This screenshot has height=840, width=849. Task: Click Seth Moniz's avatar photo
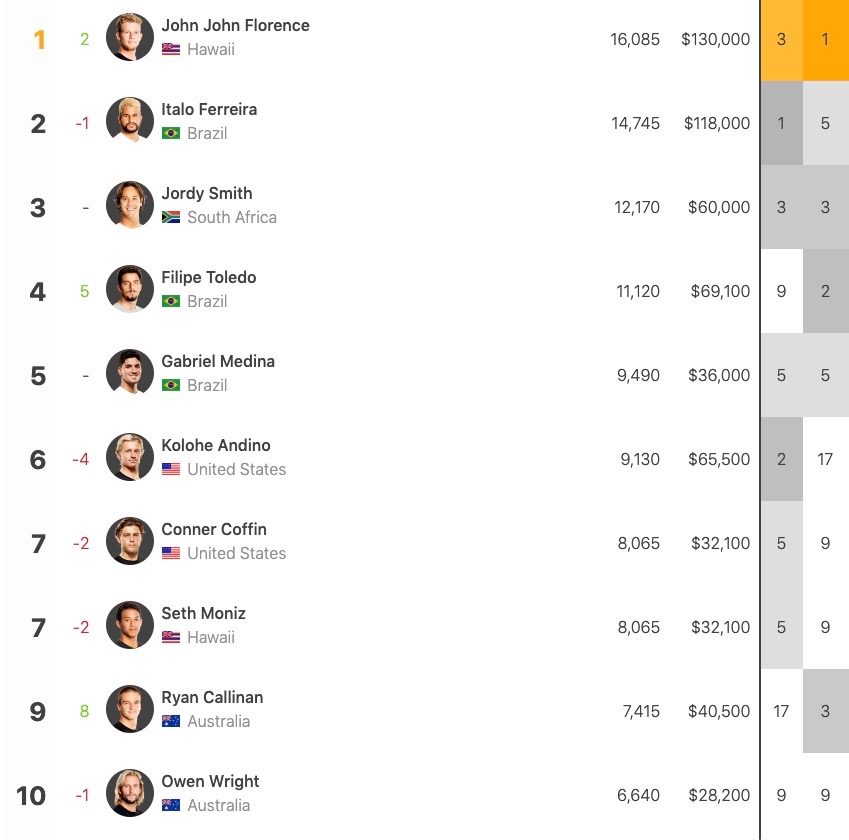pos(130,626)
